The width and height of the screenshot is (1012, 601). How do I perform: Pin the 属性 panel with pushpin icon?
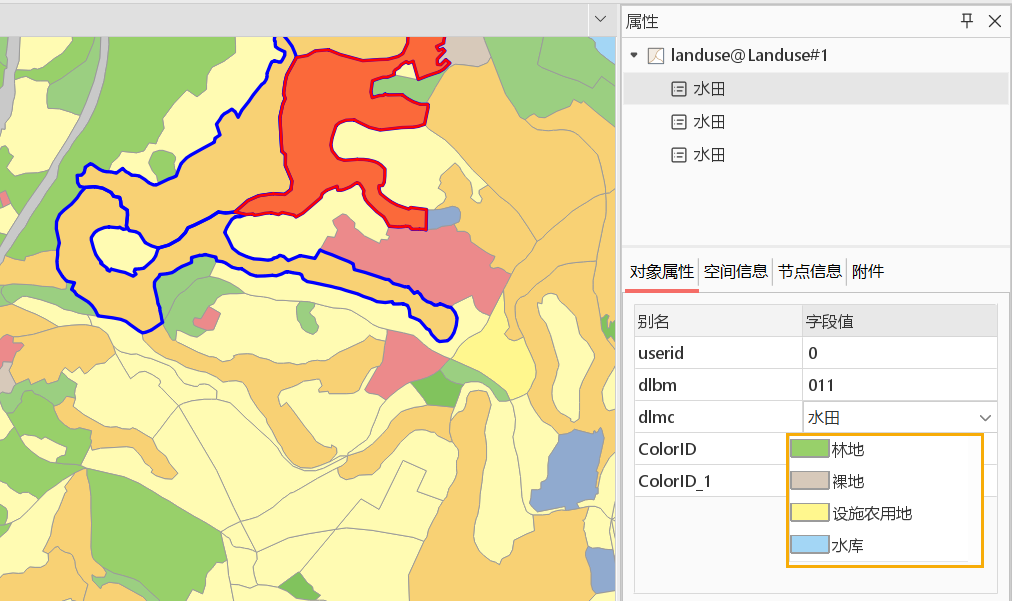(967, 21)
